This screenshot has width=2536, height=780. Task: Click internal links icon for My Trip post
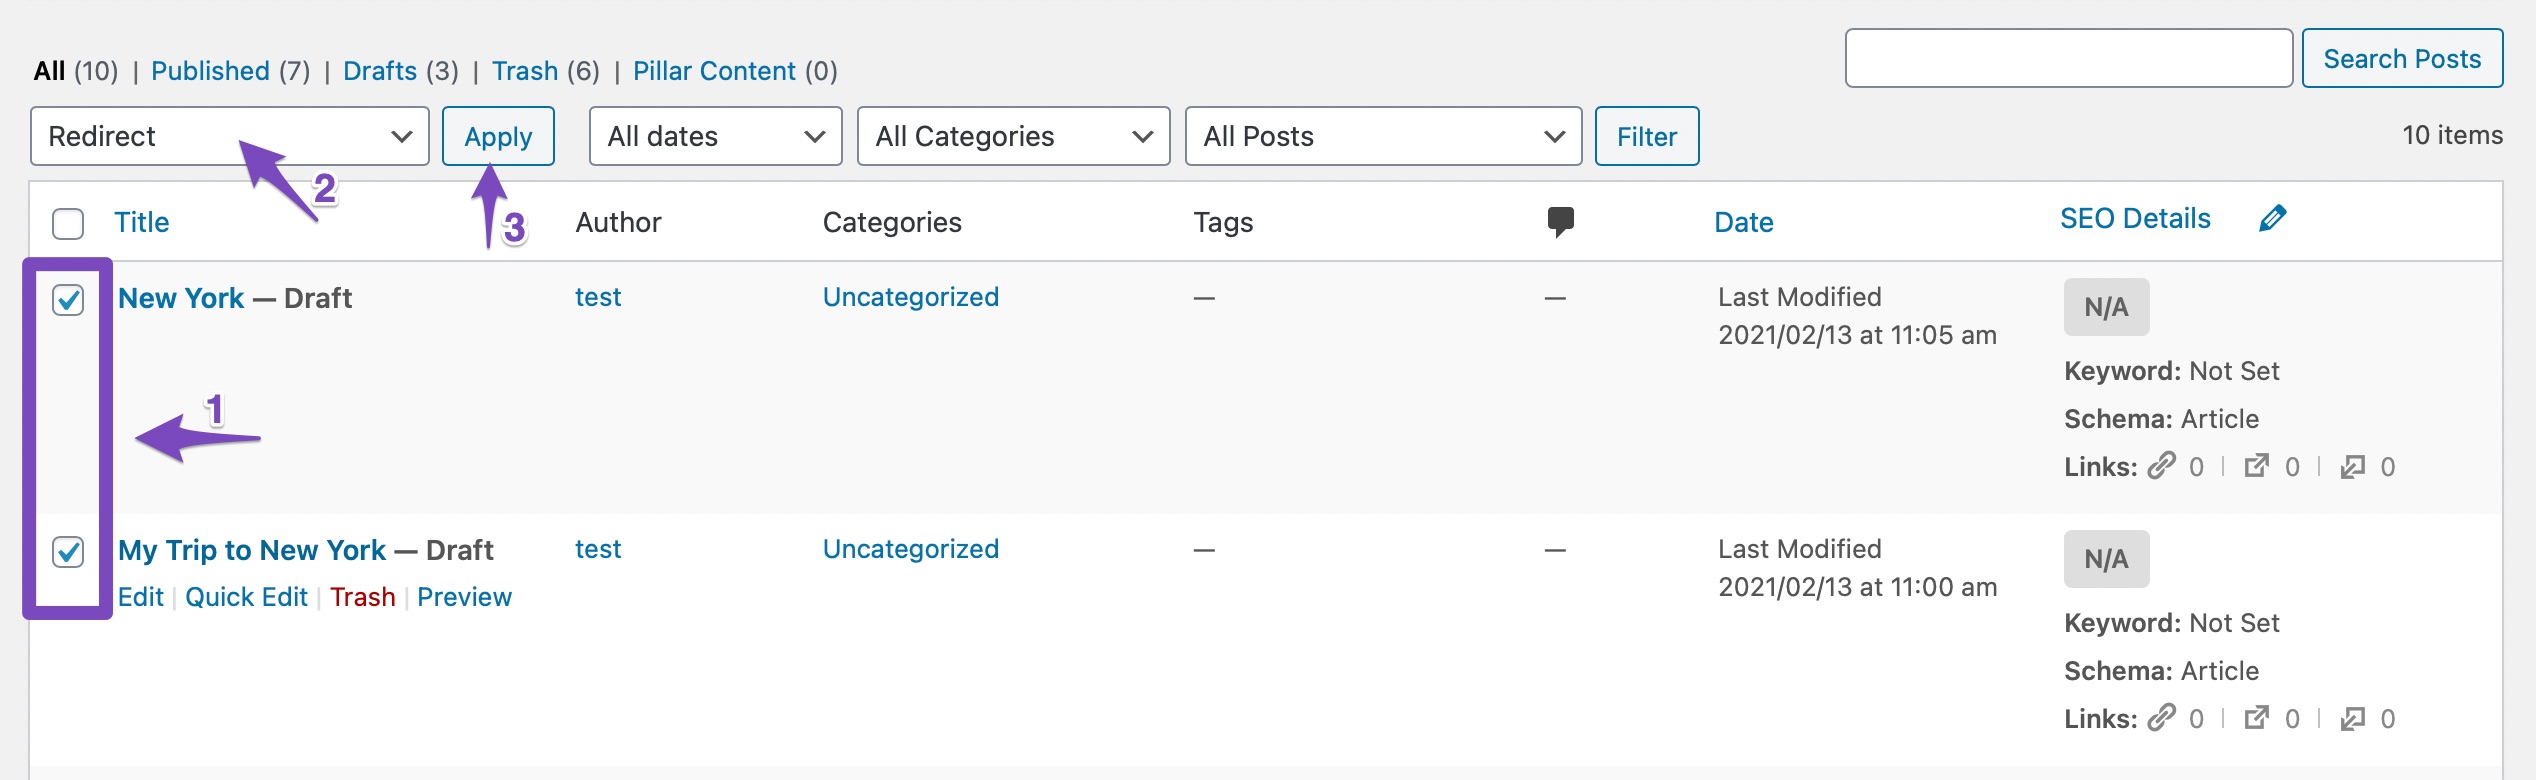tap(2162, 718)
